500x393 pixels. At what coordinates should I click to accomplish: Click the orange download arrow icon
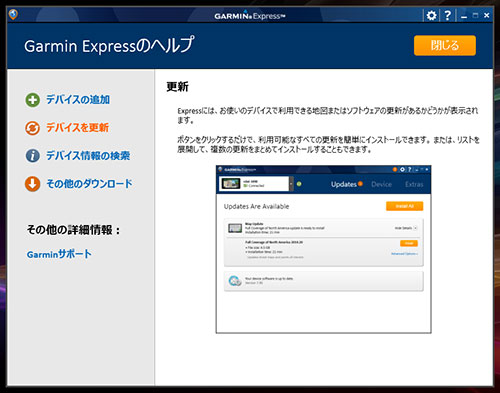[32, 184]
